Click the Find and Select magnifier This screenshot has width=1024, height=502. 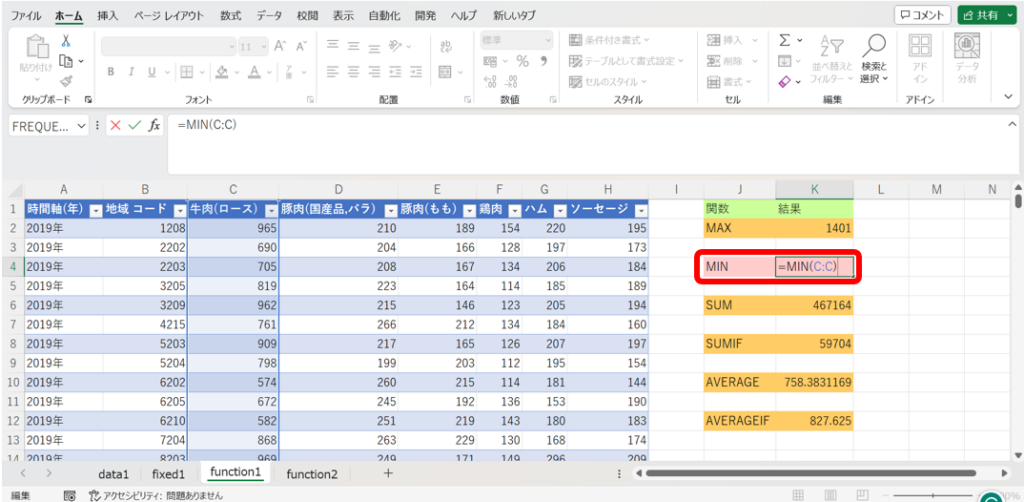click(x=874, y=57)
